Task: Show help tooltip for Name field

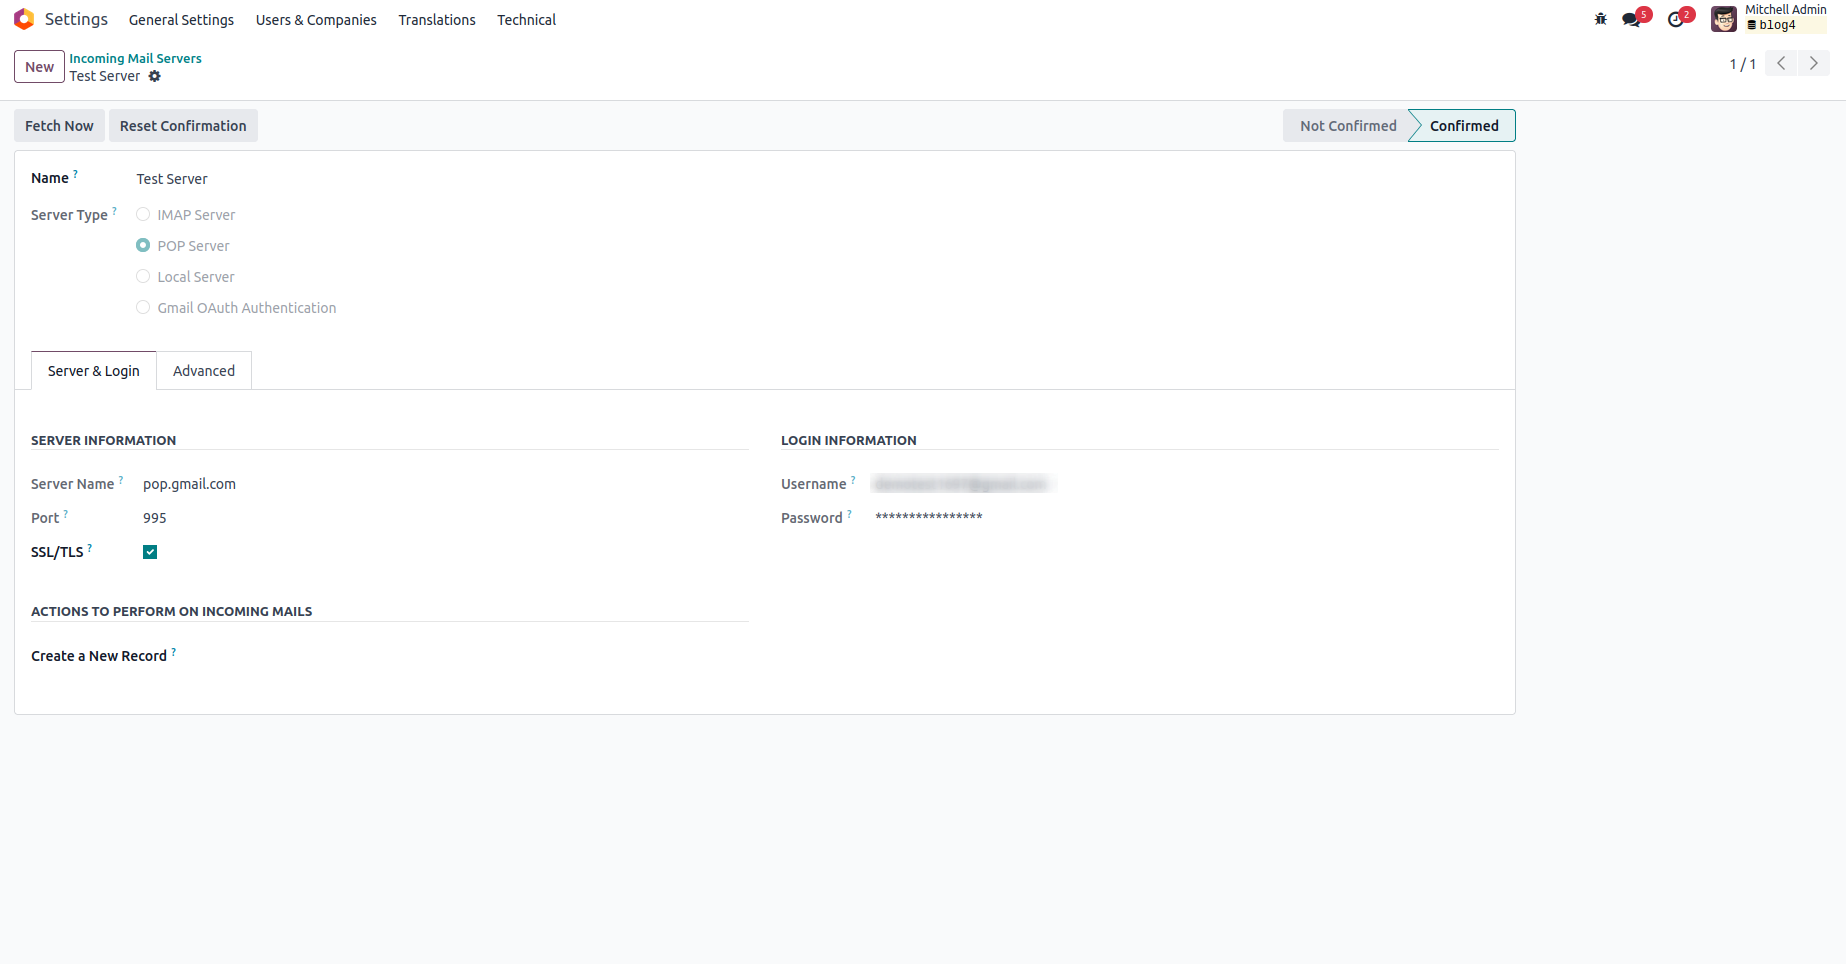Action: pyautogui.click(x=76, y=174)
